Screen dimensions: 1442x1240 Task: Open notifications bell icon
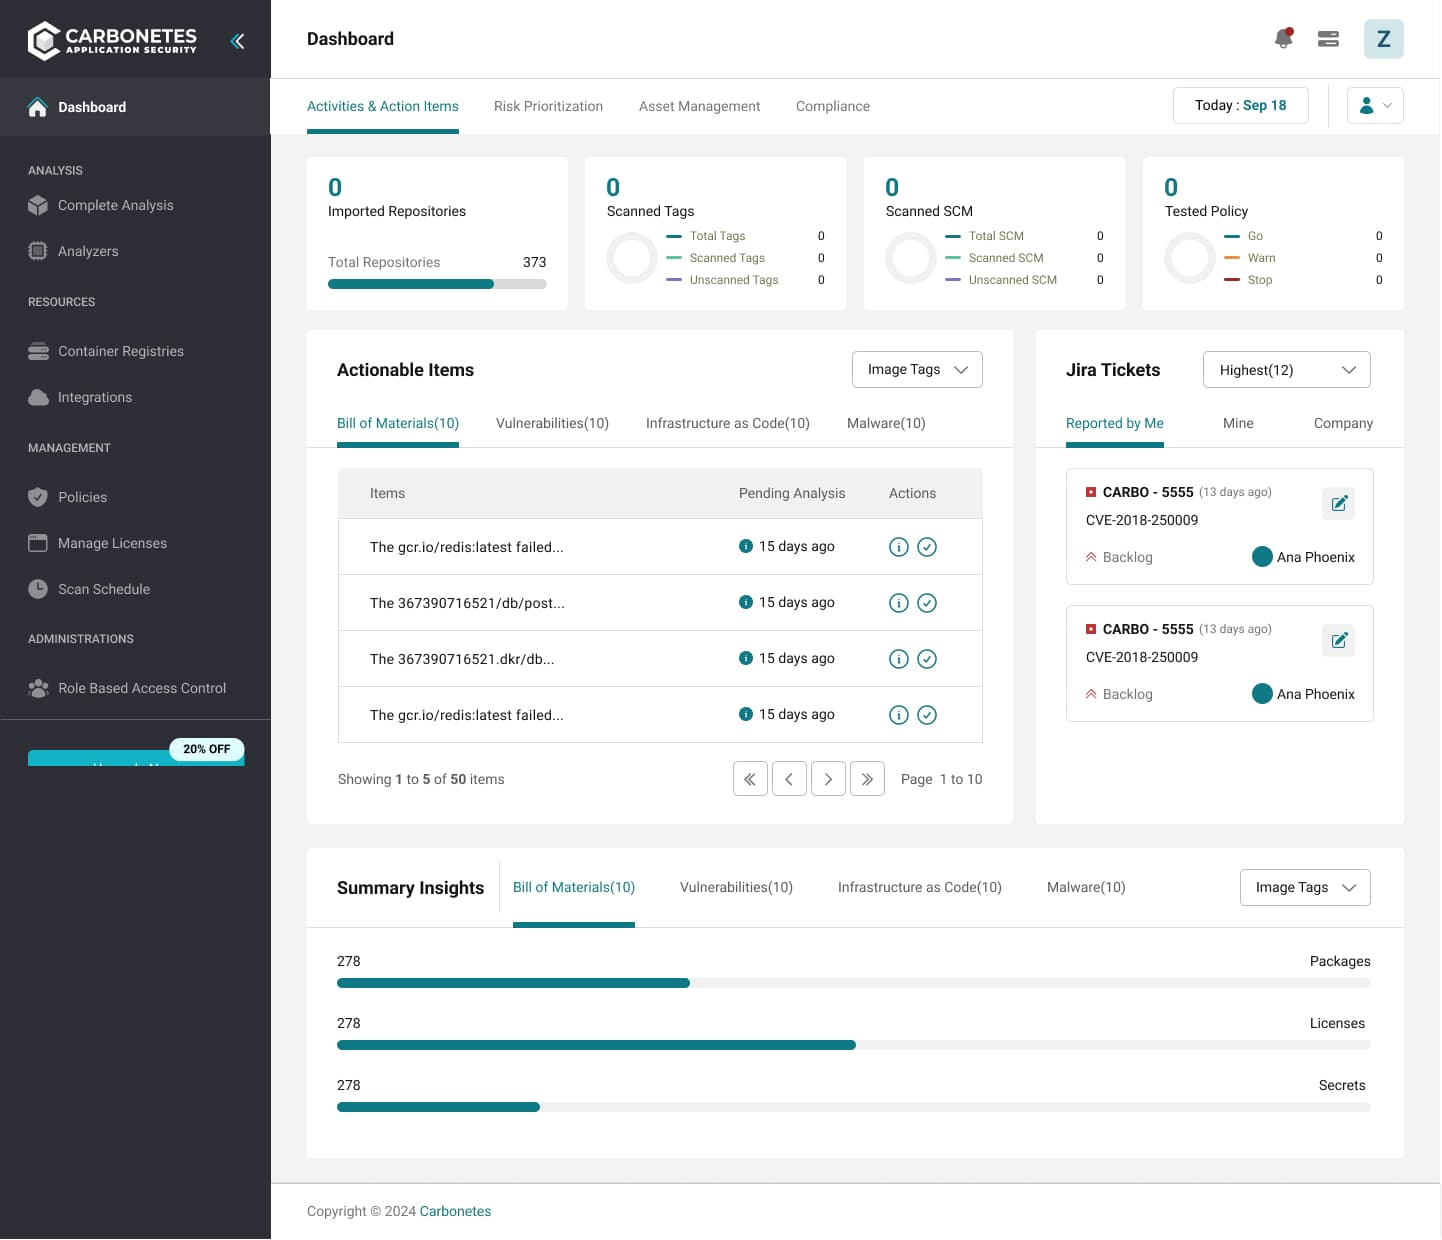point(1284,39)
